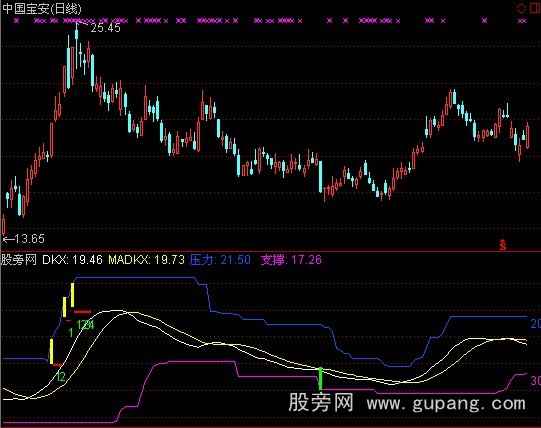Click the 压力: 21.50 pressure value
The height and width of the screenshot is (428, 541).
click(220, 260)
